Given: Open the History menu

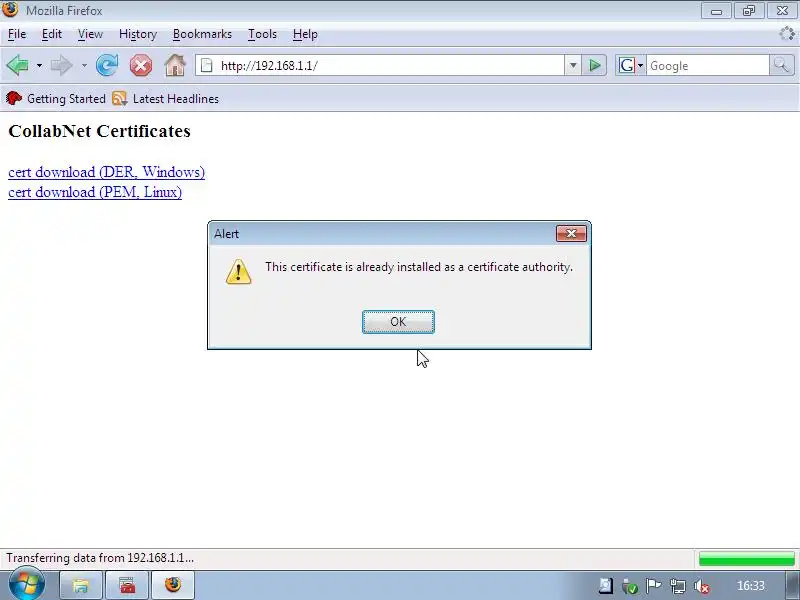Looking at the screenshot, I should pos(138,34).
